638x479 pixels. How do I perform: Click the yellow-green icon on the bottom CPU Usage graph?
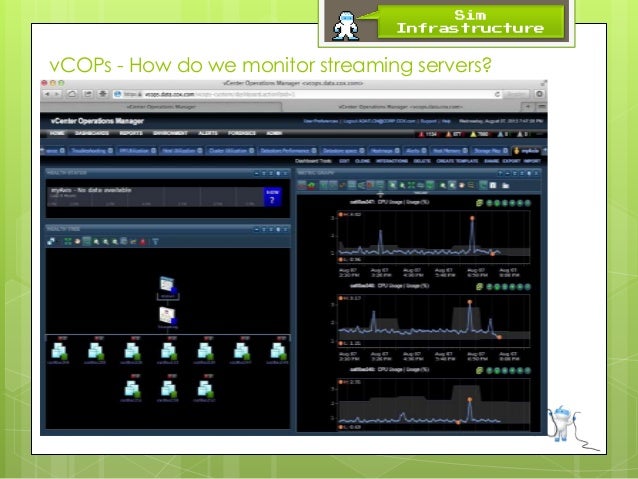point(480,370)
